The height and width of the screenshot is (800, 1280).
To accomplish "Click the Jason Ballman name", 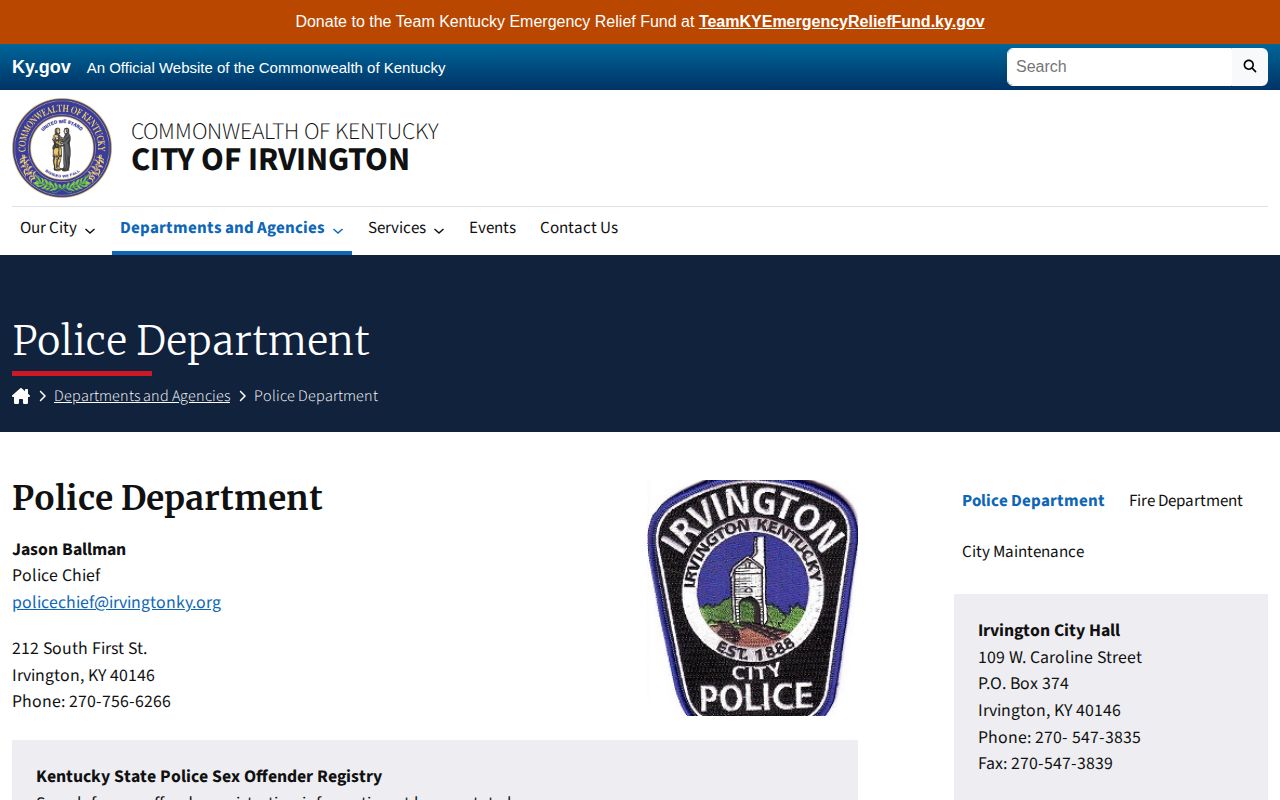I will [x=69, y=549].
